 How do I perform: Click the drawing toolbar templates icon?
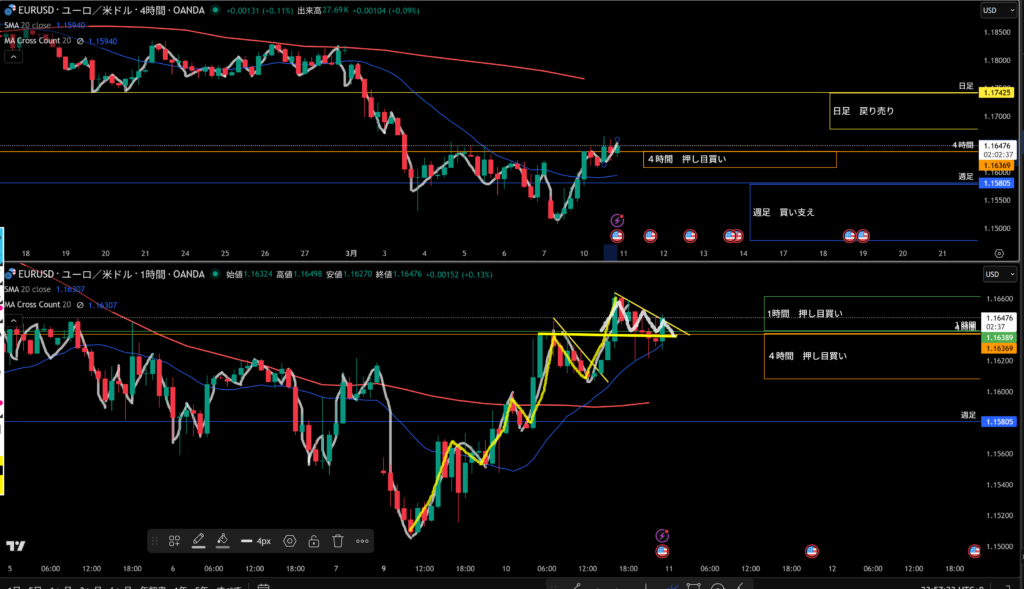coord(174,541)
